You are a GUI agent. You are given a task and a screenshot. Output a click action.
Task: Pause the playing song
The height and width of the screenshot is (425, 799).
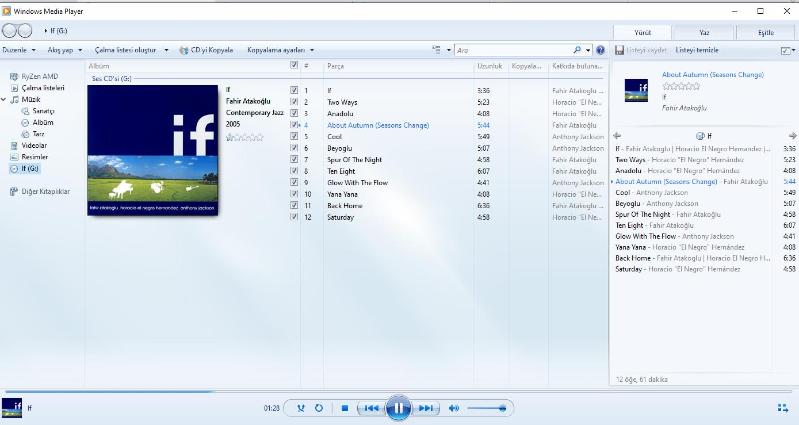[398, 408]
